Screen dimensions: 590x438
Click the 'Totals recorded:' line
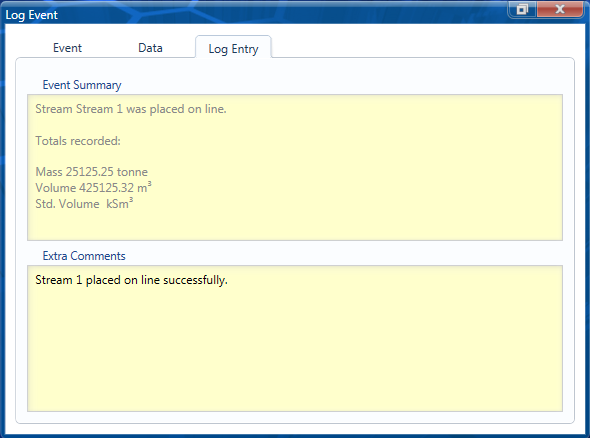[78, 141]
